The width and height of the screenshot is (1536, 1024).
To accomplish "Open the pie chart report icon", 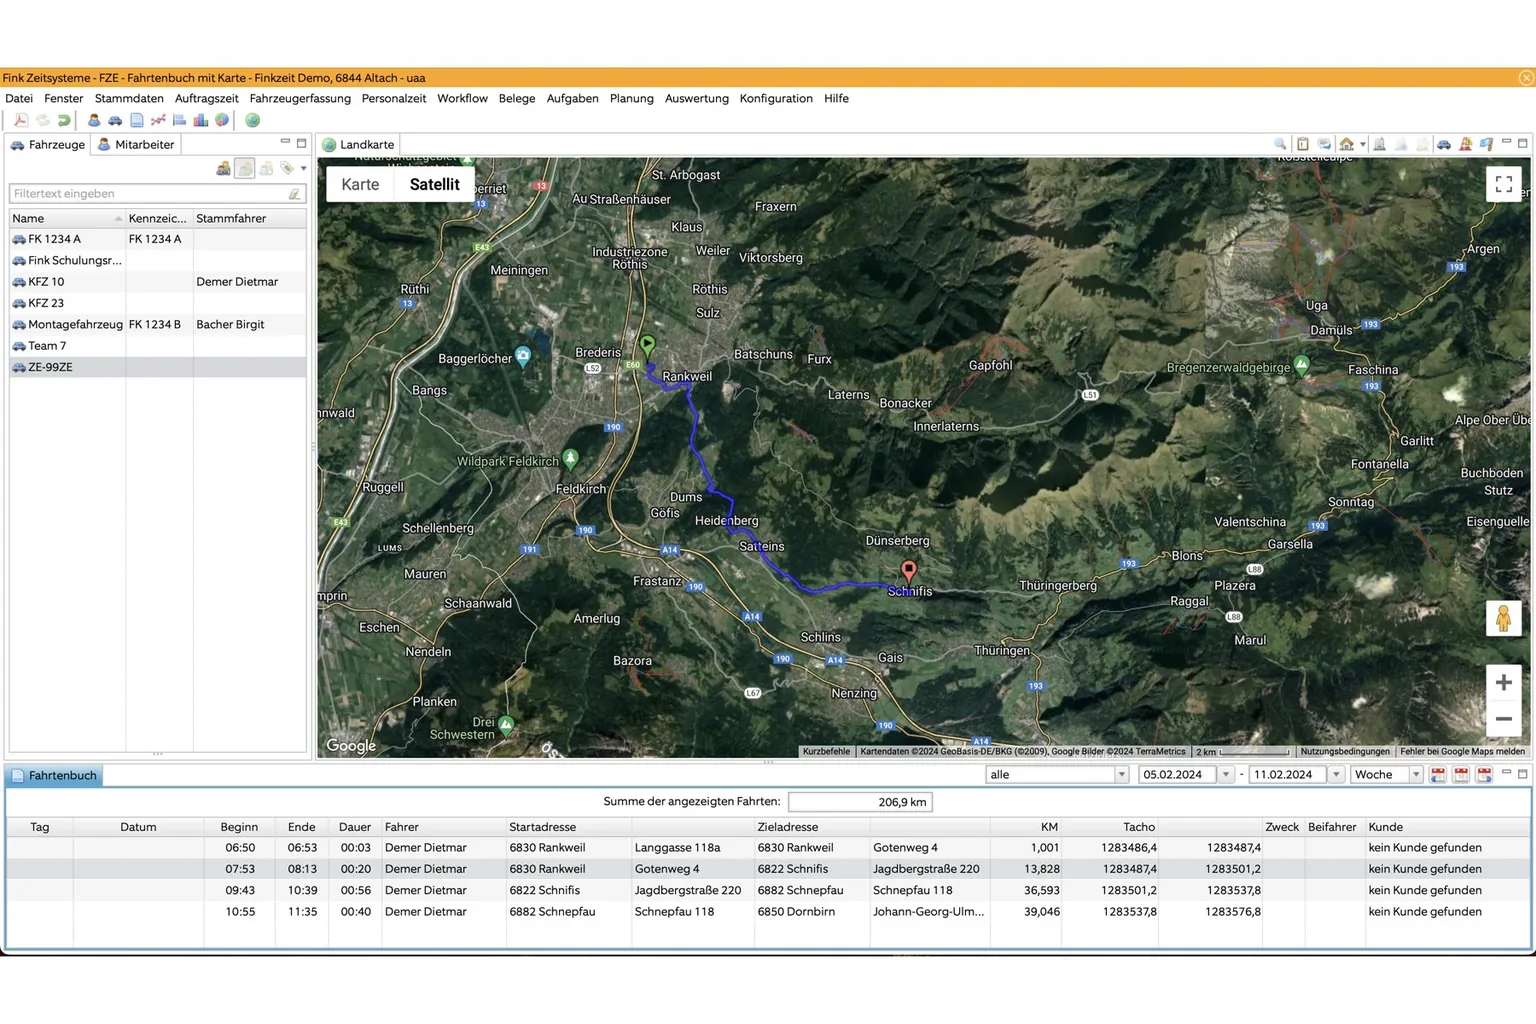I will point(222,120).
